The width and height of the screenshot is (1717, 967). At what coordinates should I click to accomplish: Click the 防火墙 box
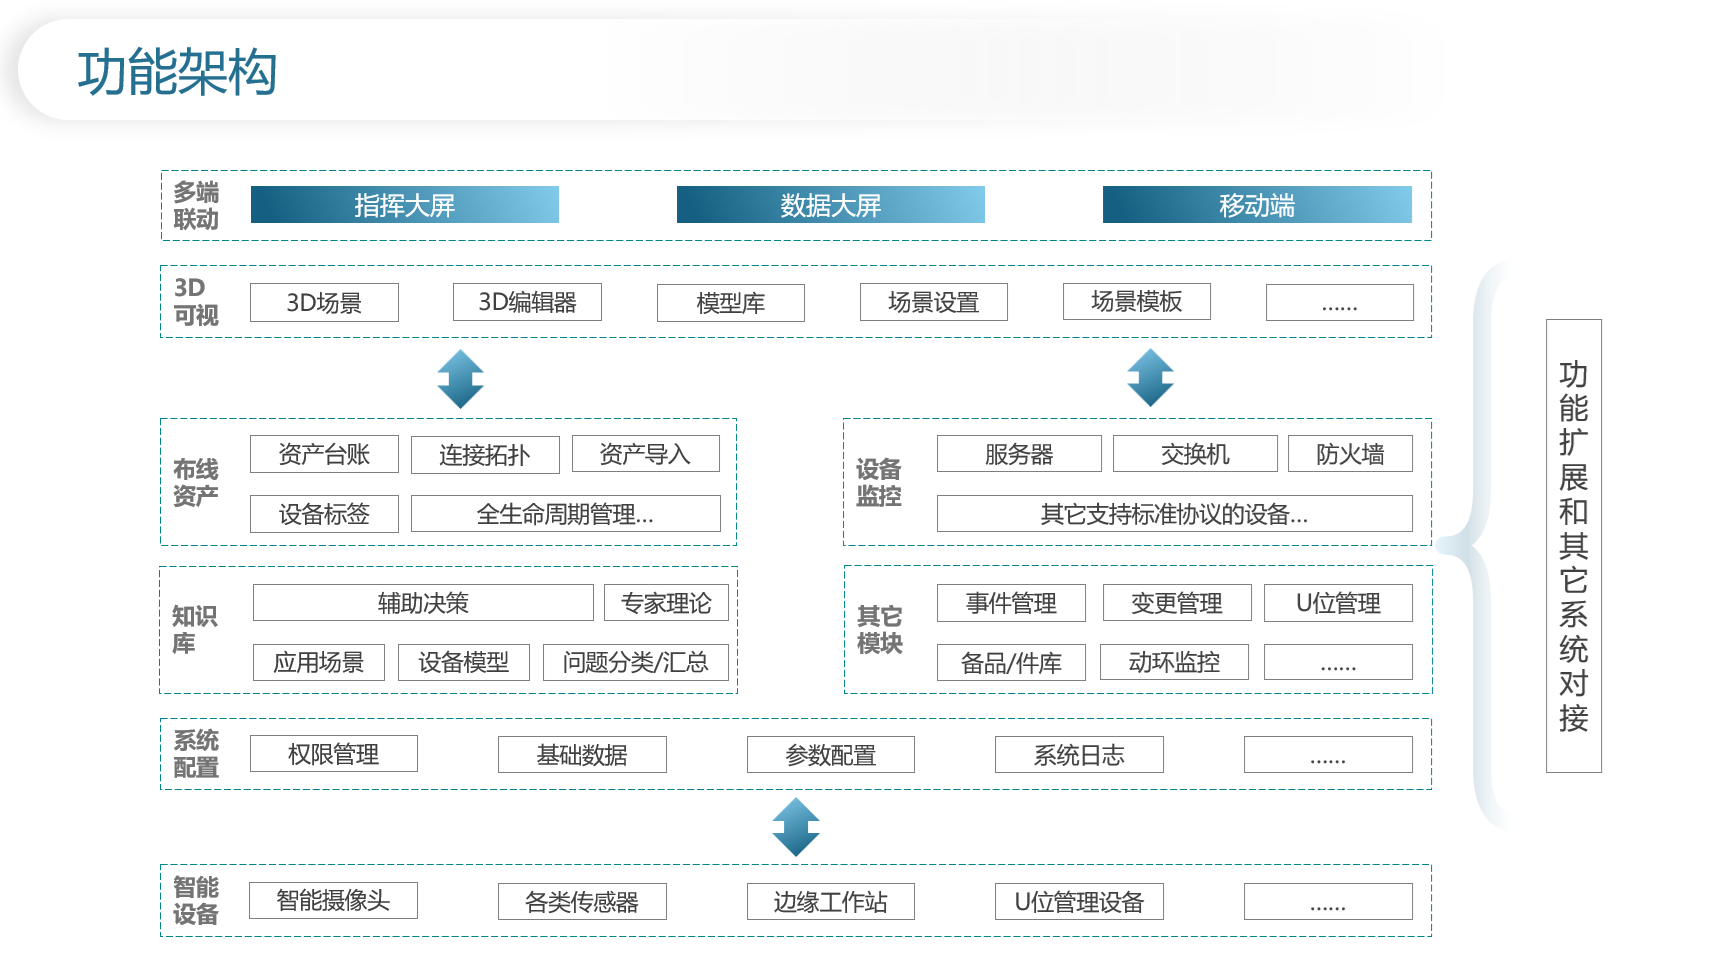pyautogui.click(x=1350, y=454)
